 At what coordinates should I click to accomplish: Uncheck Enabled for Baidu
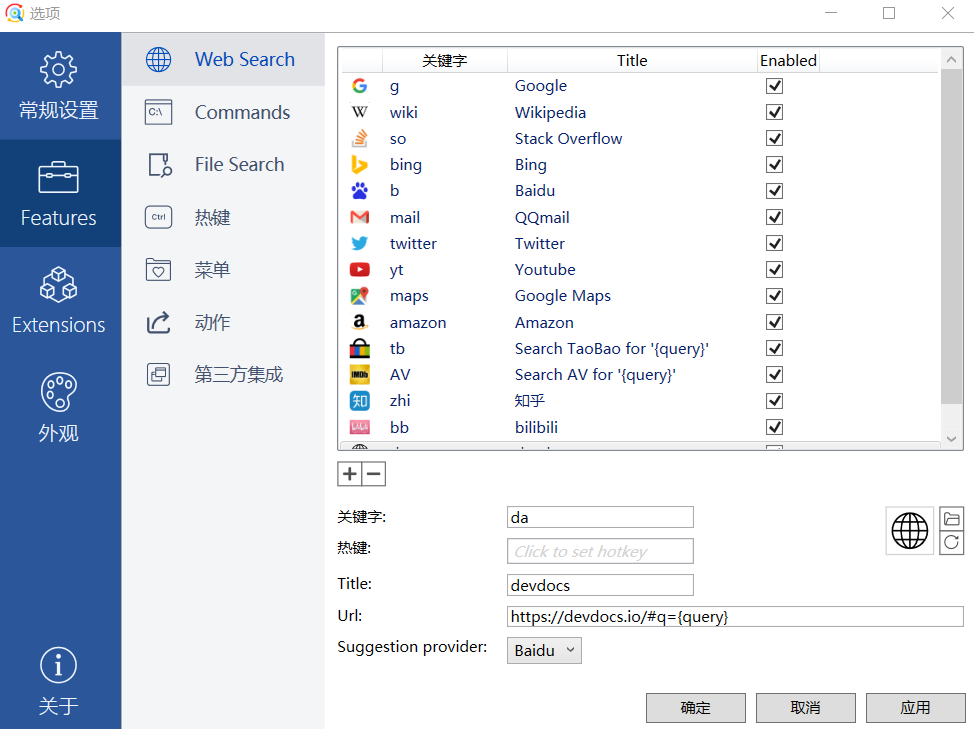pyautogui.click(x=774, y=191)
